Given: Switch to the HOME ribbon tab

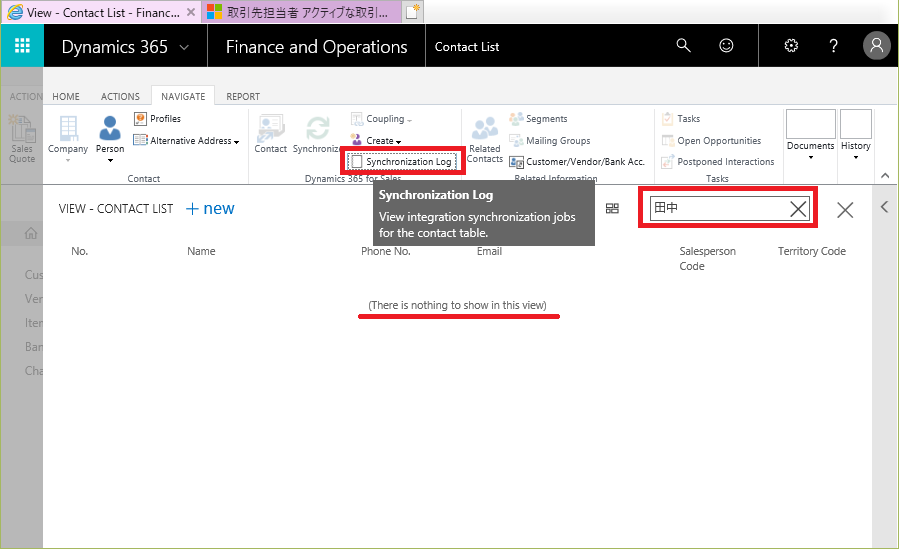Looking at the screenshot, I should 66,96.
